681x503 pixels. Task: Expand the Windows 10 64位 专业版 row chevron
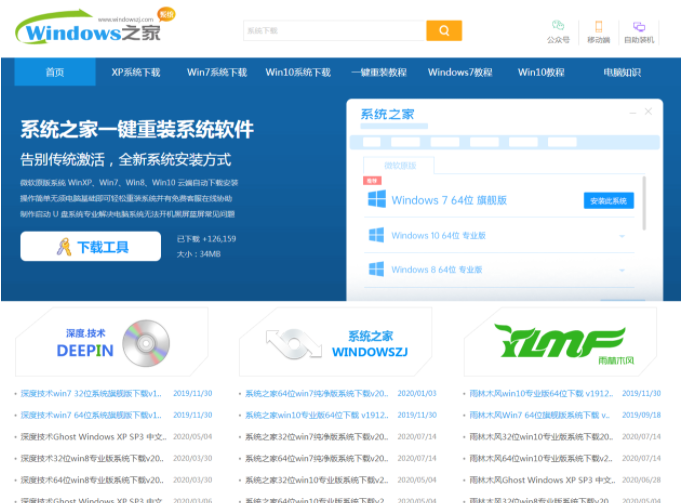click(621, 237)
